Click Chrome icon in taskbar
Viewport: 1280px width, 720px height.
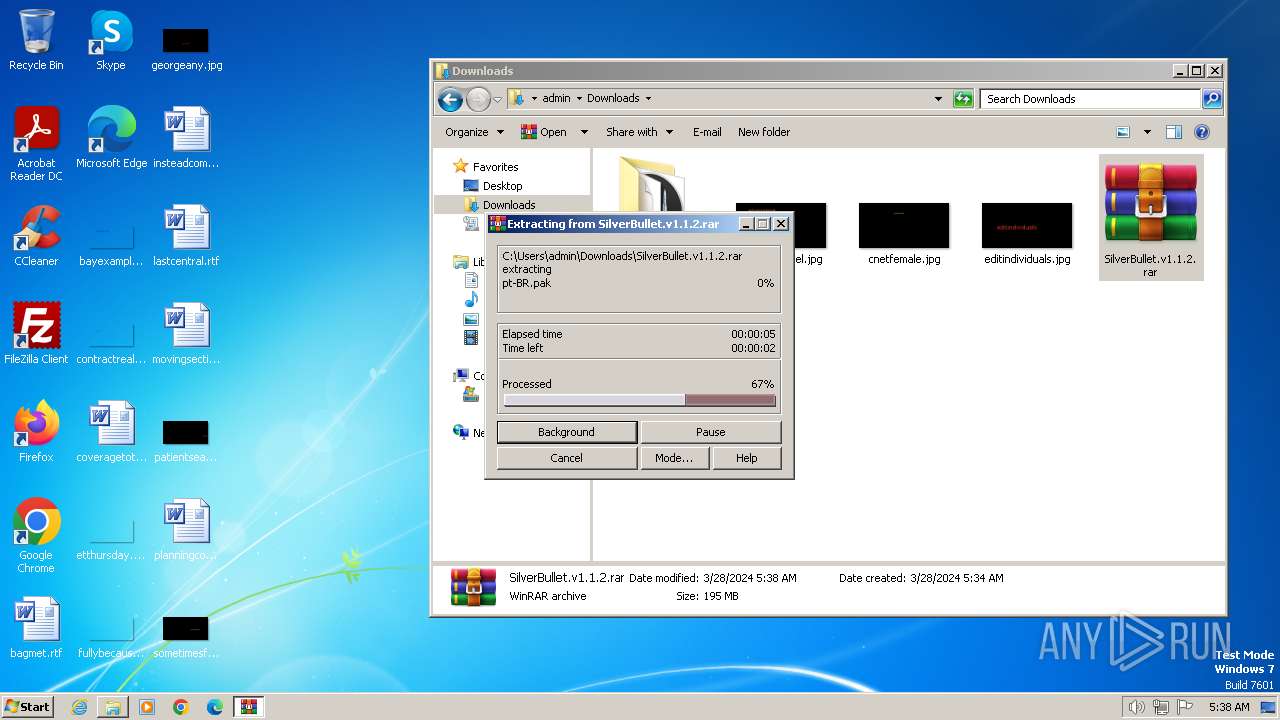coord(181,707)
